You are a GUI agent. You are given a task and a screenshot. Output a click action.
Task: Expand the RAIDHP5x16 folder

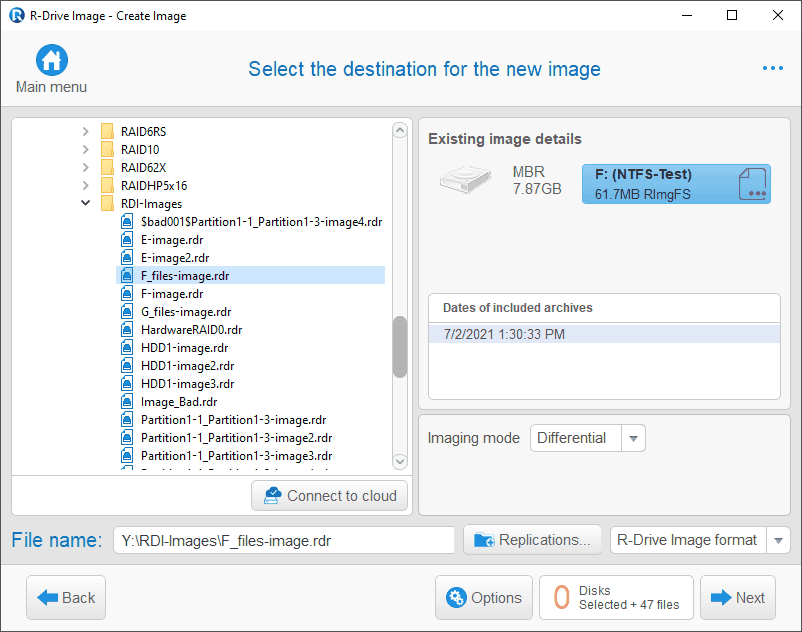(85, 185)
